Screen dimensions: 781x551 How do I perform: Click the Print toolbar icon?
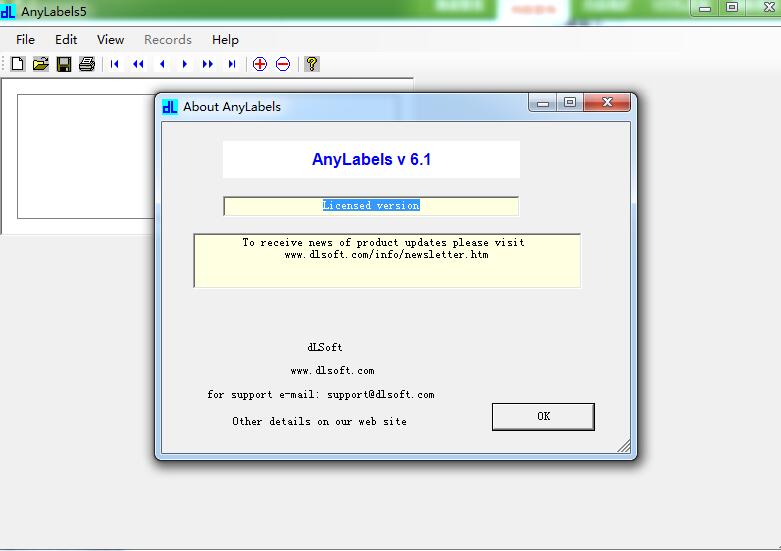tap(87, 64)
